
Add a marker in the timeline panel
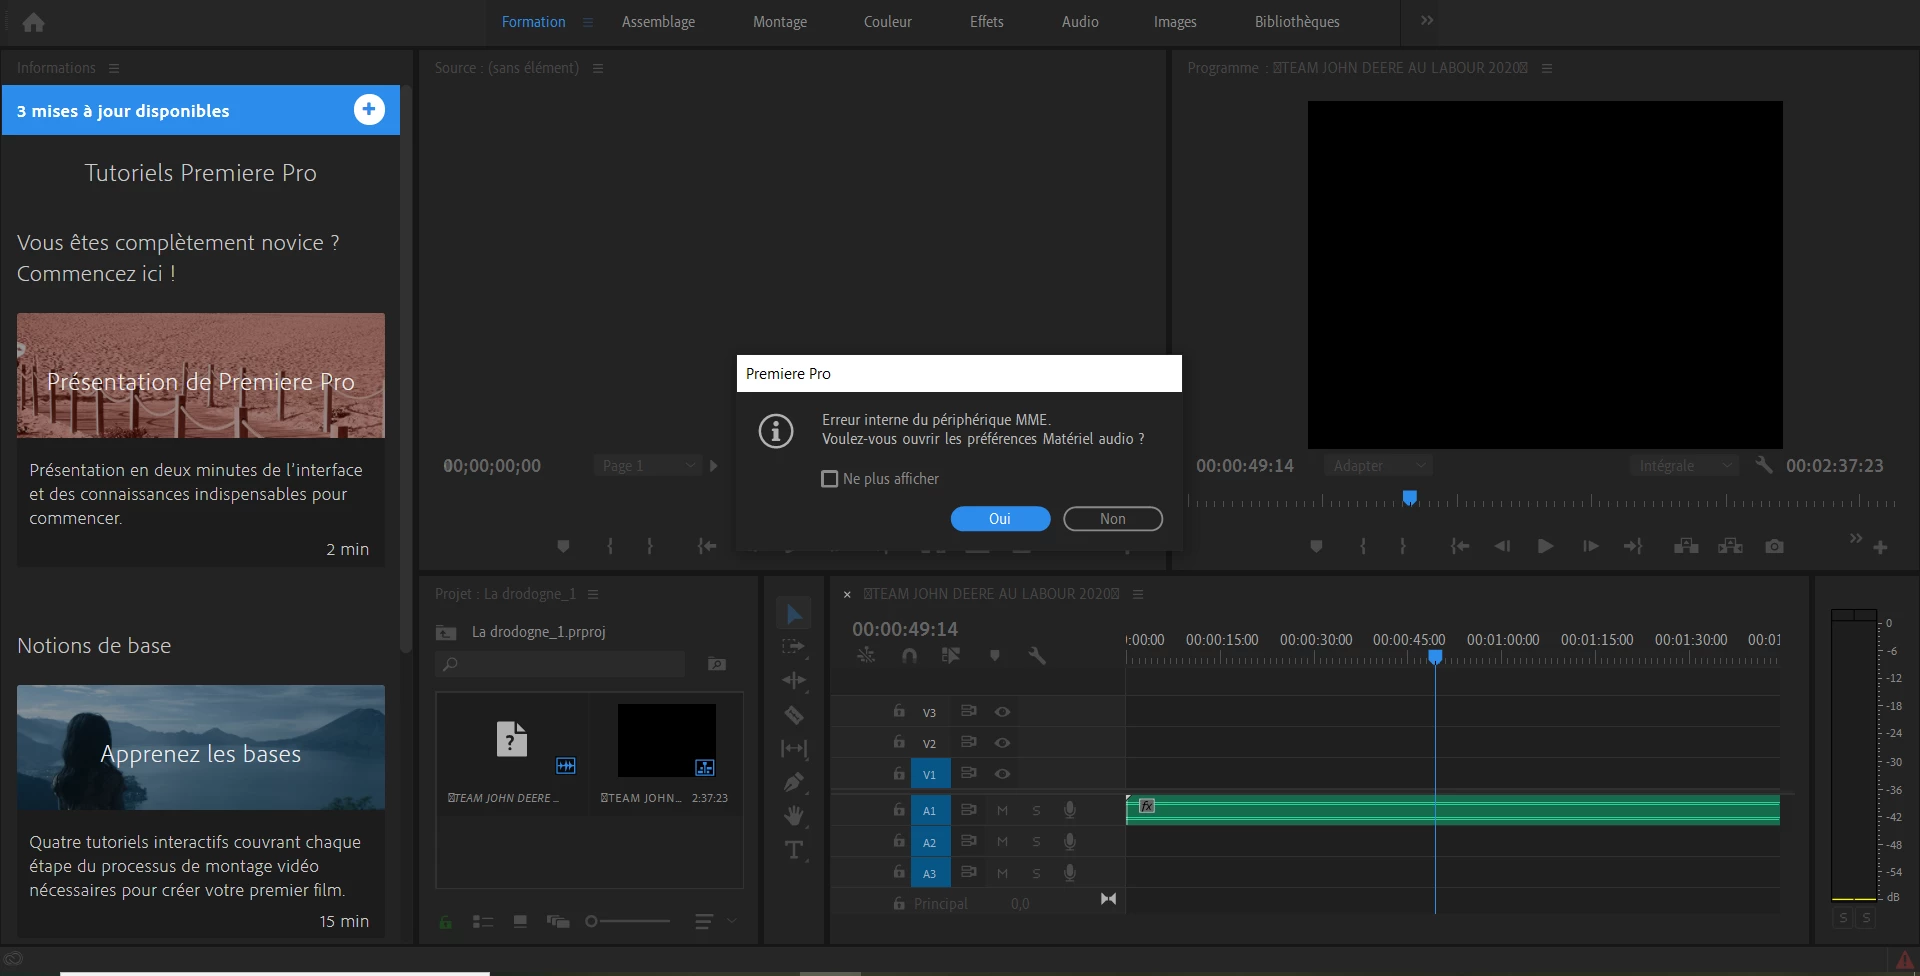click(995, 656)
